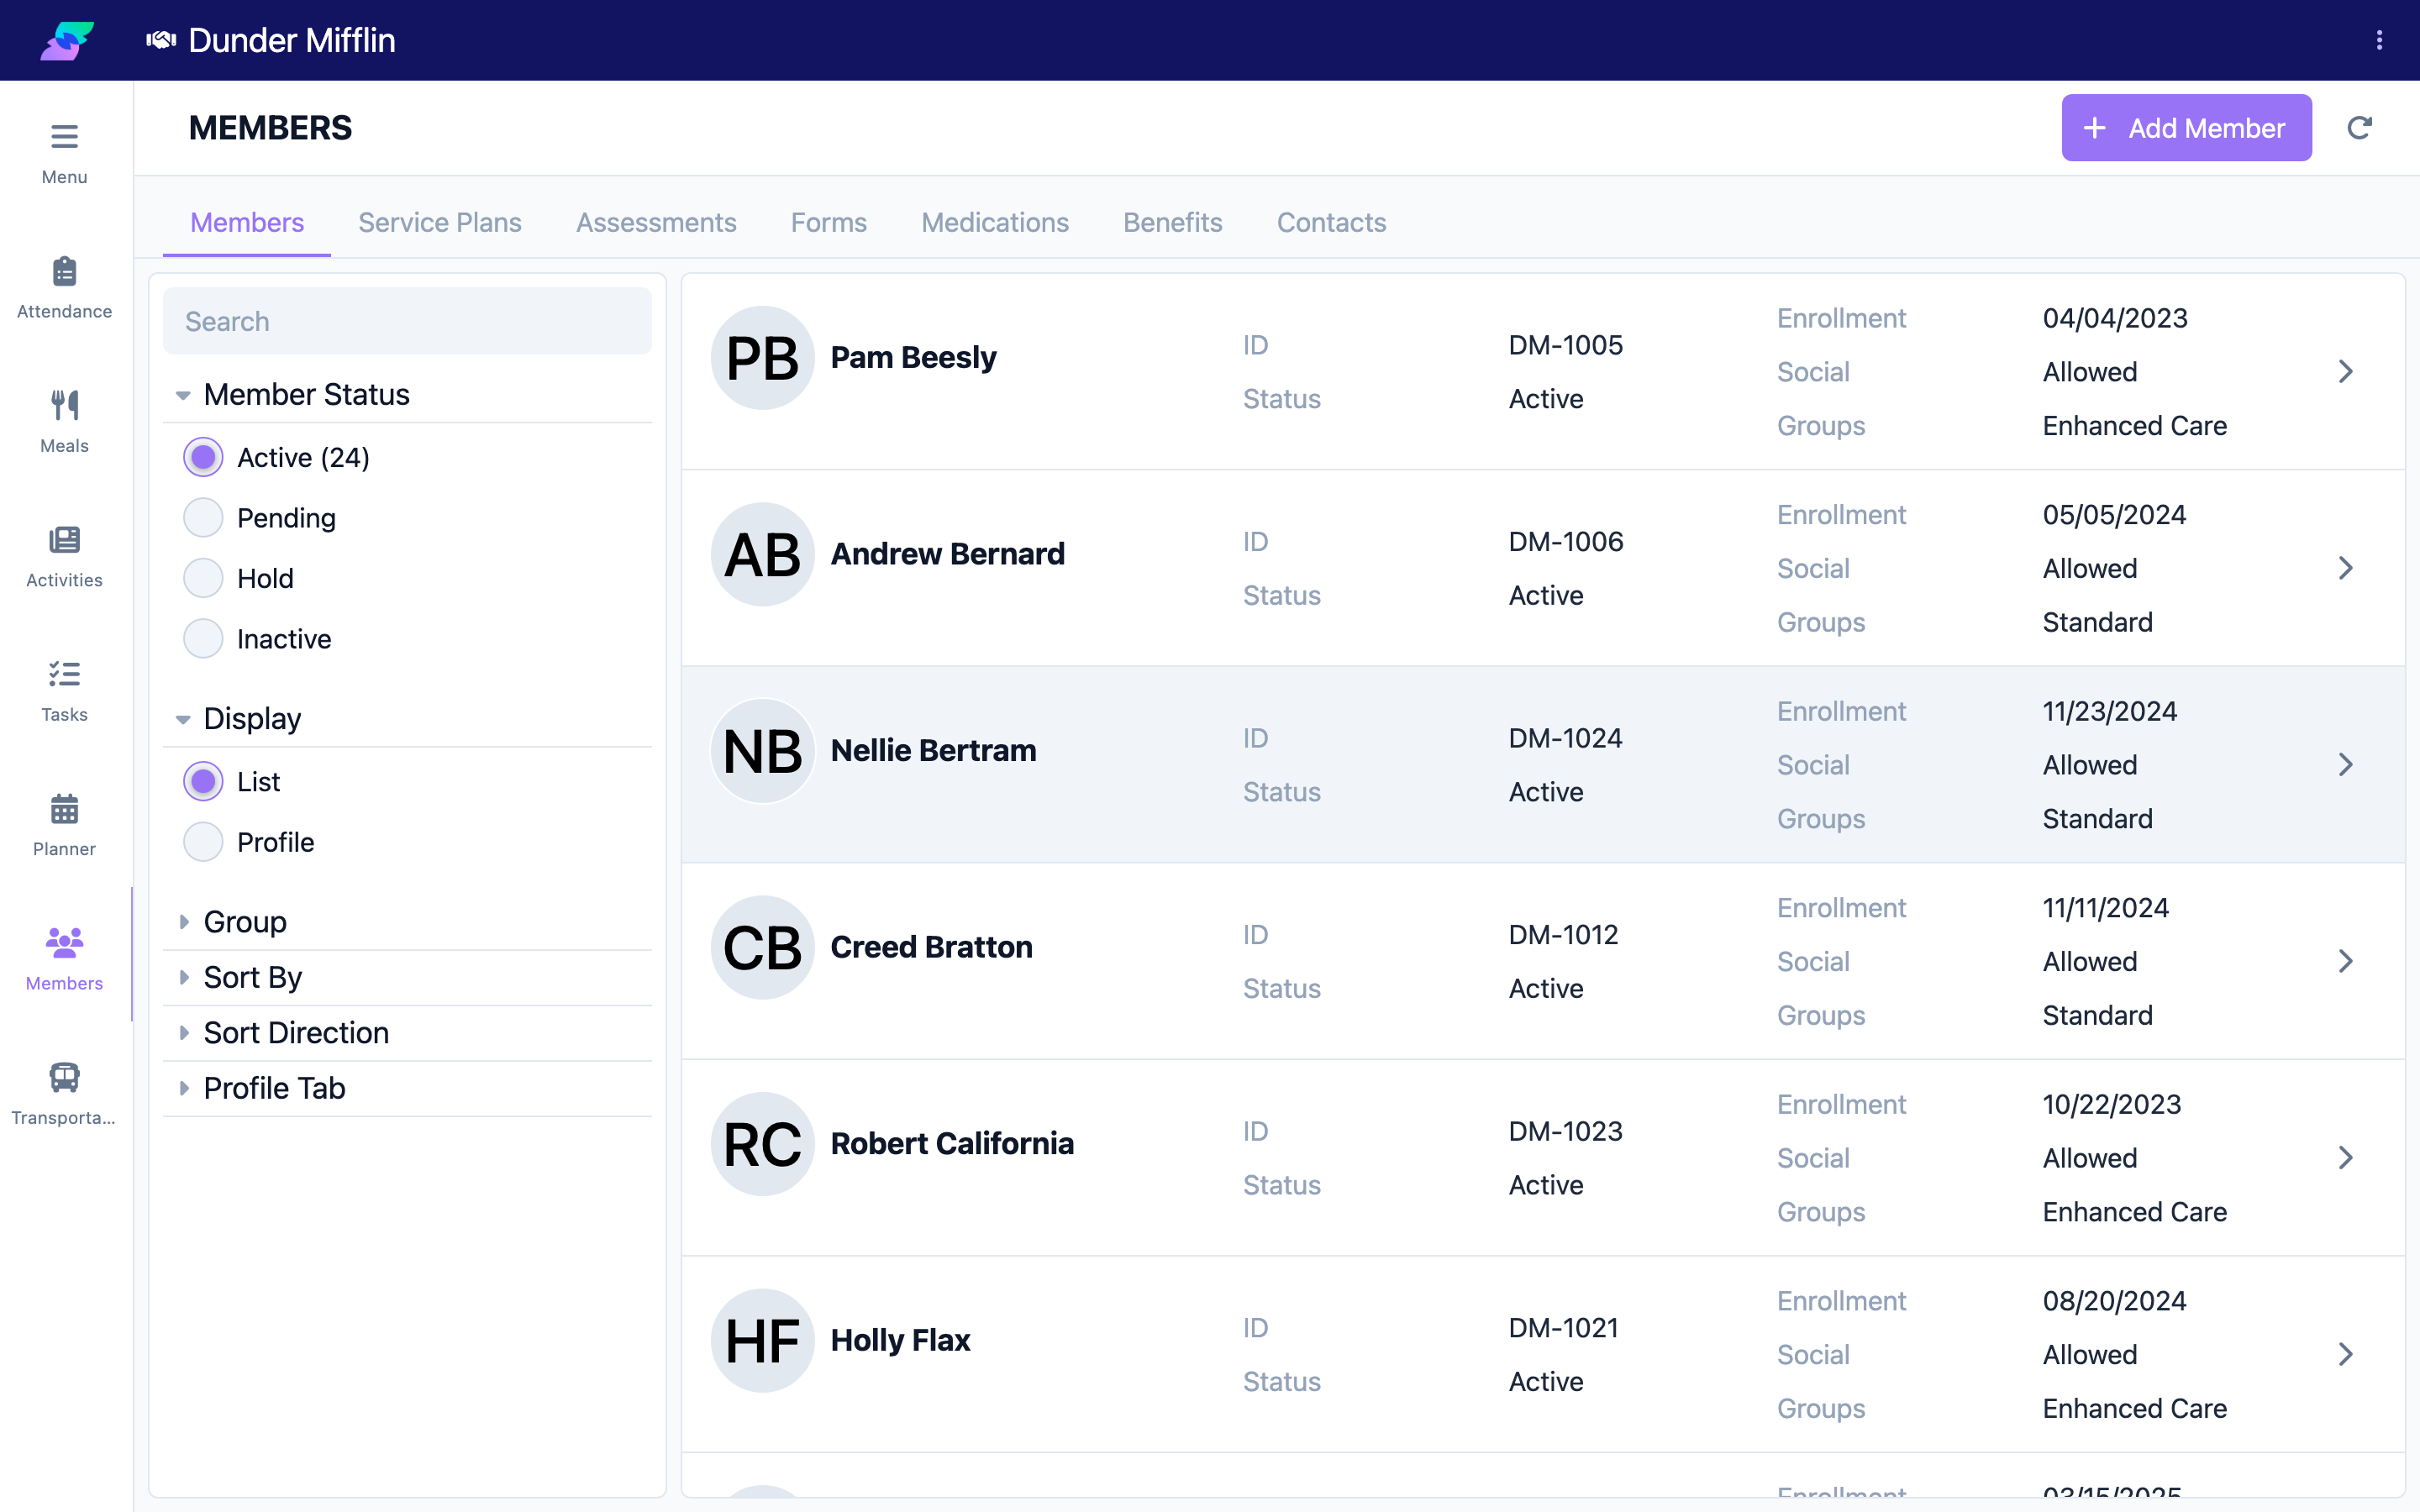The image size is (2420, 1512).
Task: Select Profile display radio
Action: click(x=203, y=842)
